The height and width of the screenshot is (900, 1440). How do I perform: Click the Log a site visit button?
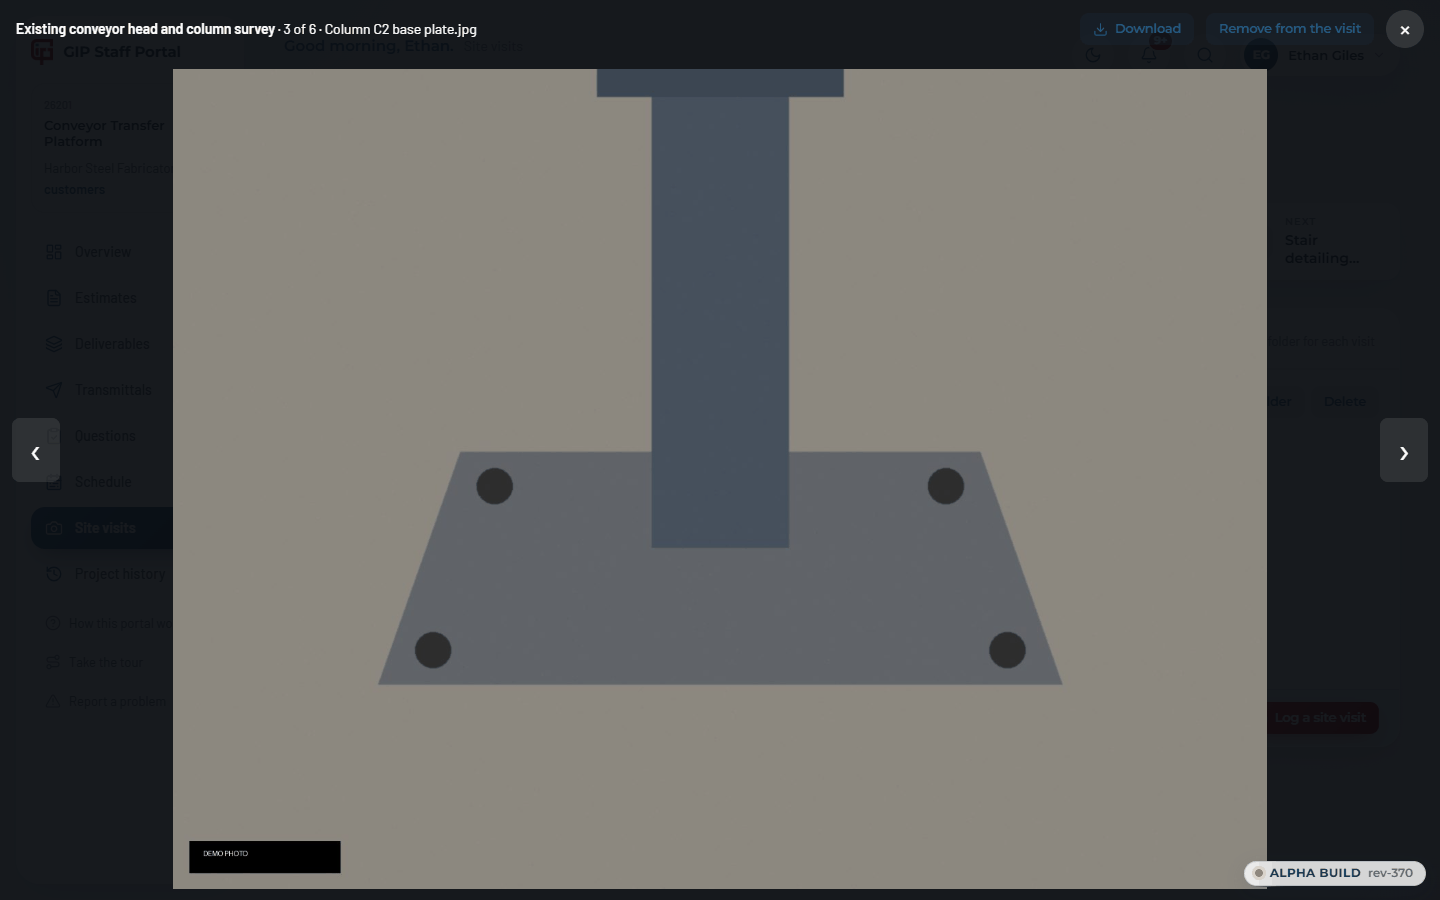[1322, 718]
